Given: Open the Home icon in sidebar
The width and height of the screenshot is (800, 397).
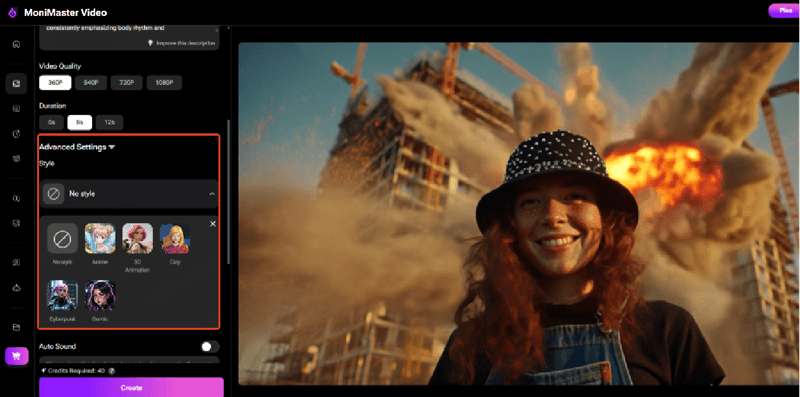Looking at the screenshot, I should coord(16,44).
